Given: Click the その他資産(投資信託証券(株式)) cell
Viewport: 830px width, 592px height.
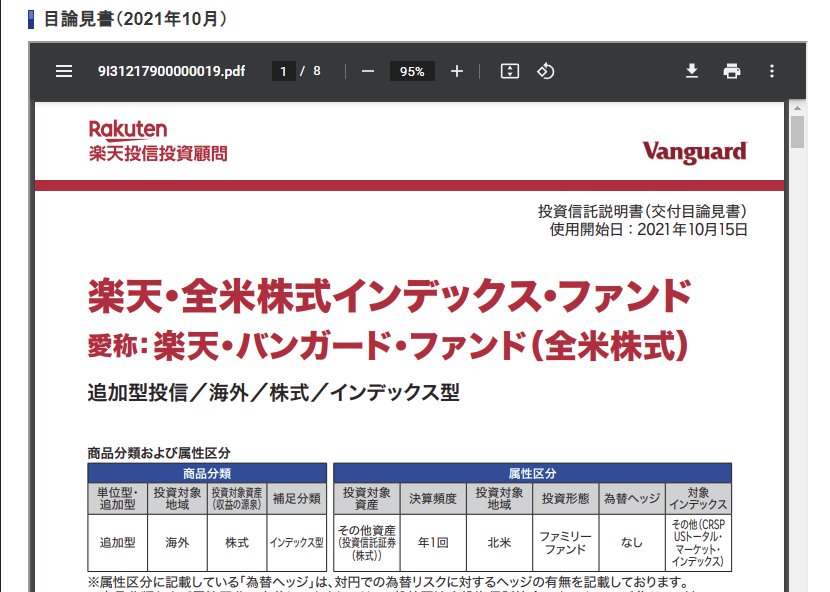Looking at the screenshot, I should pos(367,543).
